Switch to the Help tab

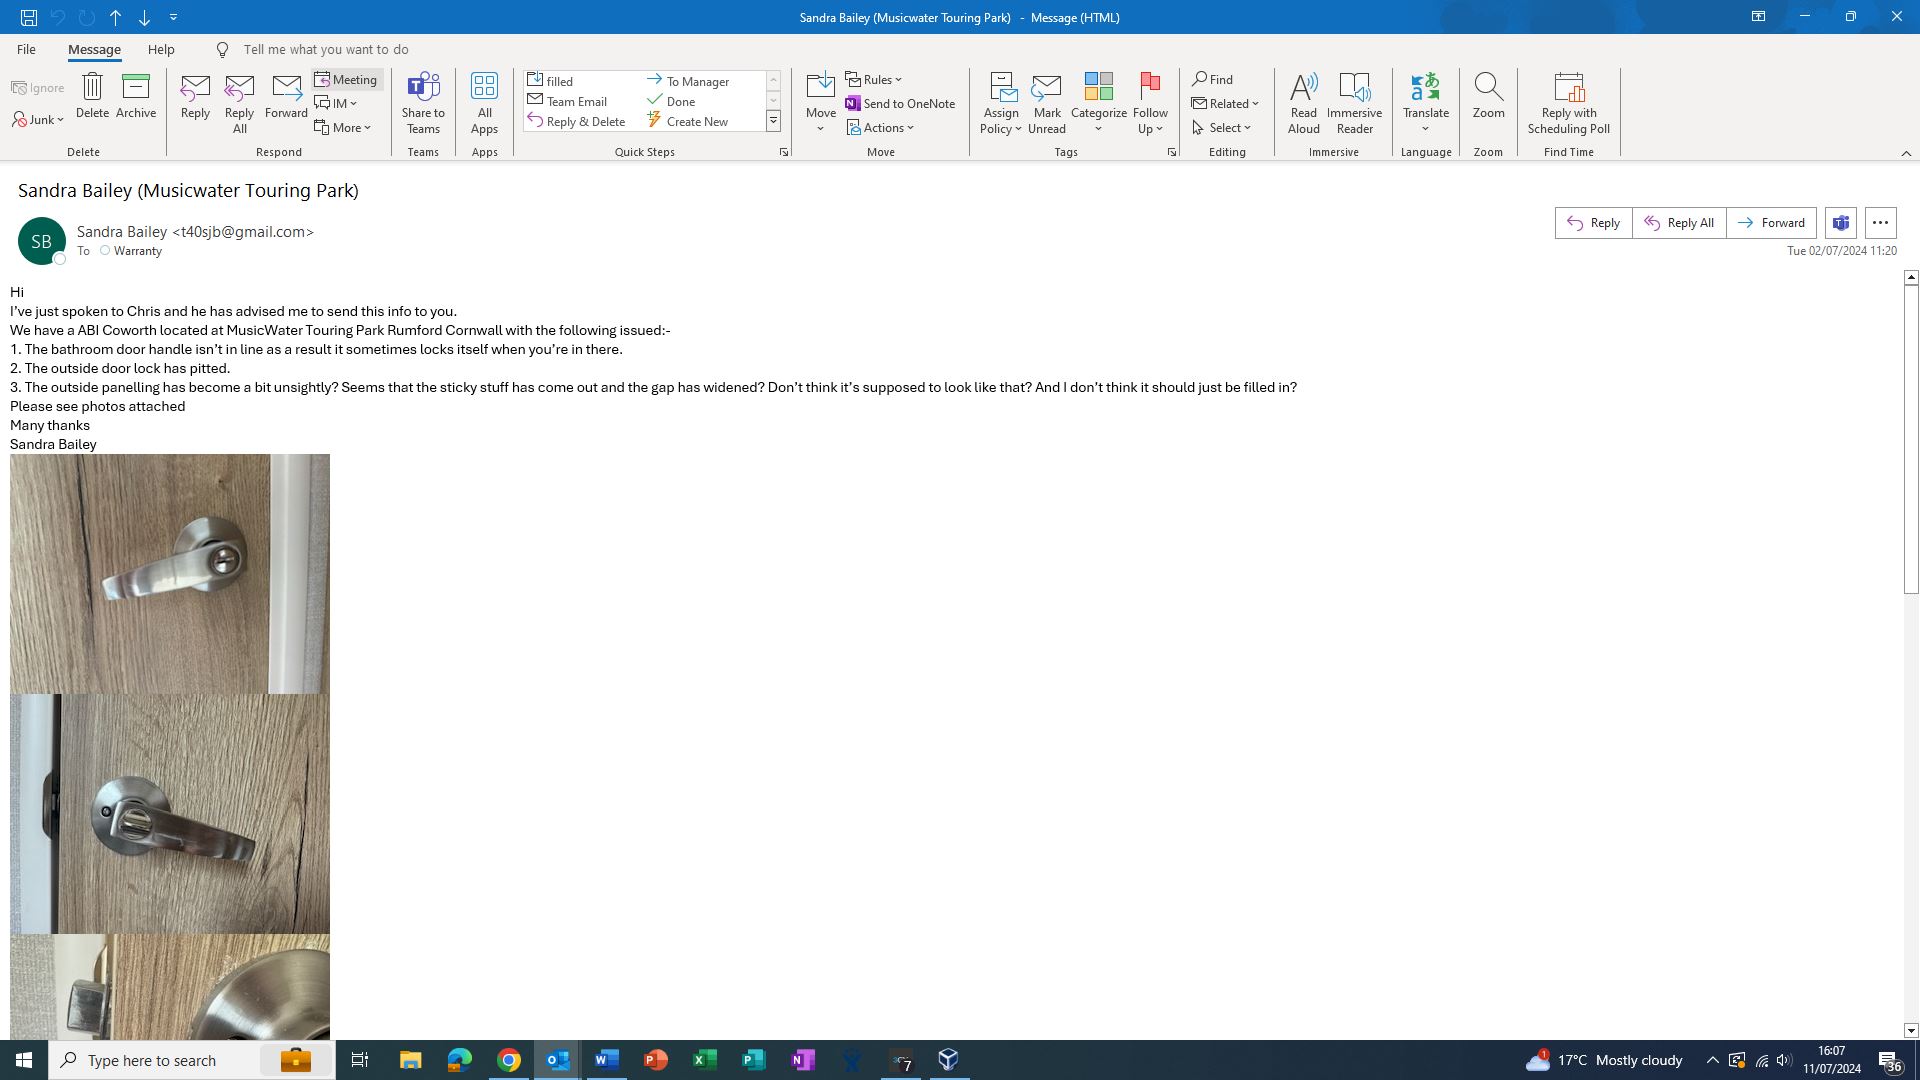[x=161, y=49]
